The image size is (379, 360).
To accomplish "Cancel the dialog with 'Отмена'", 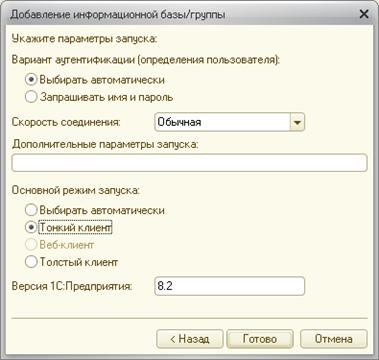I will pos(334,339).
